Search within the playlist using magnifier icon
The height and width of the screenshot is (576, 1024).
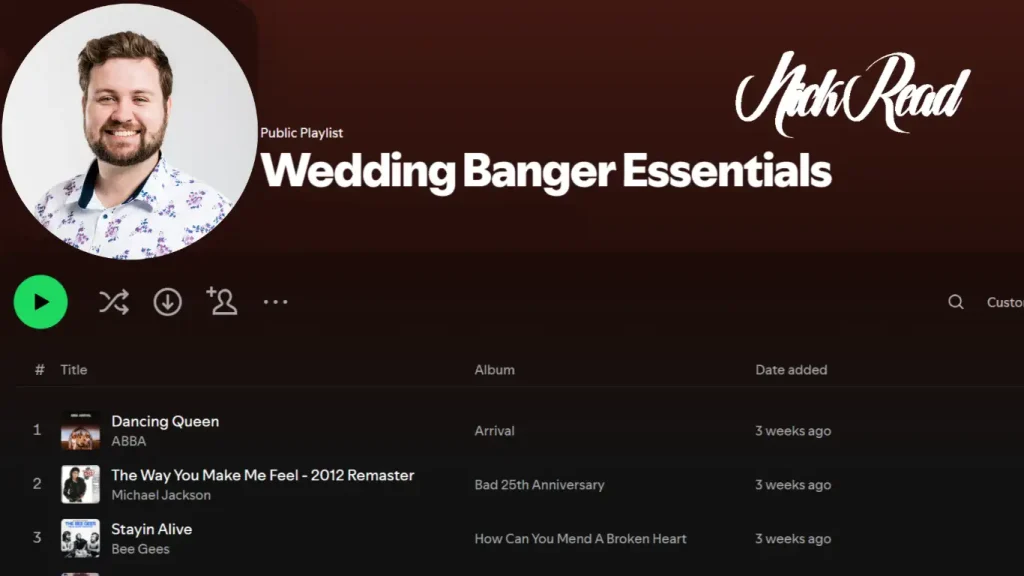(956, 302)
